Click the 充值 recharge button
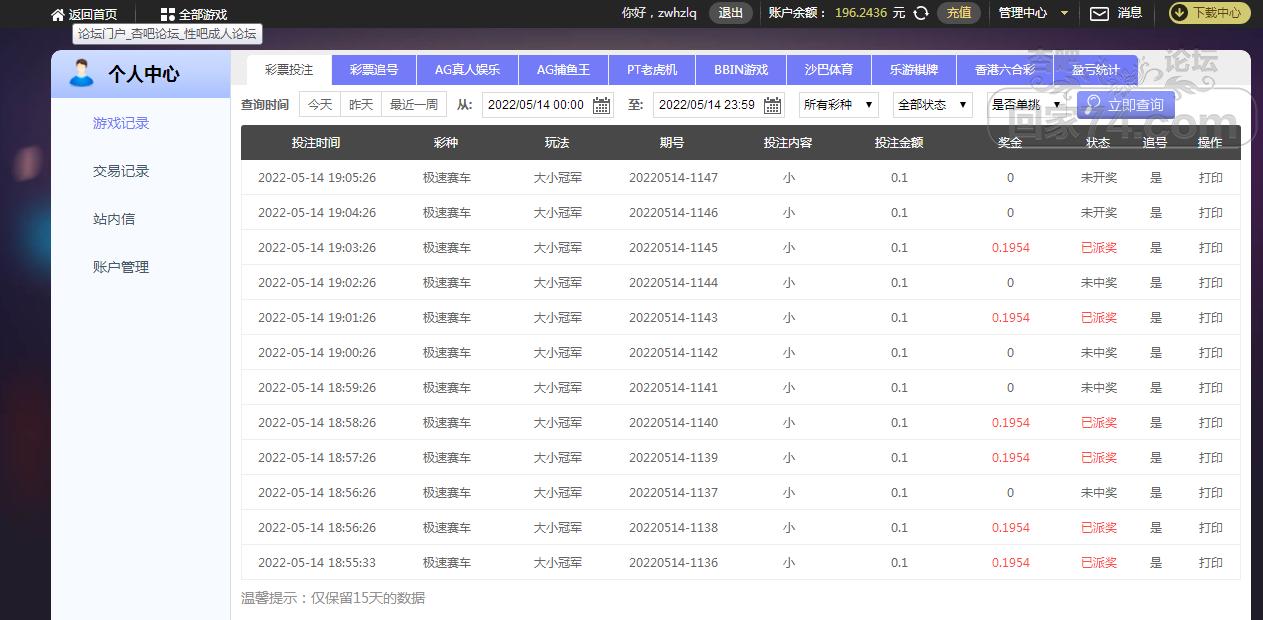 click(x=958, y=14)
